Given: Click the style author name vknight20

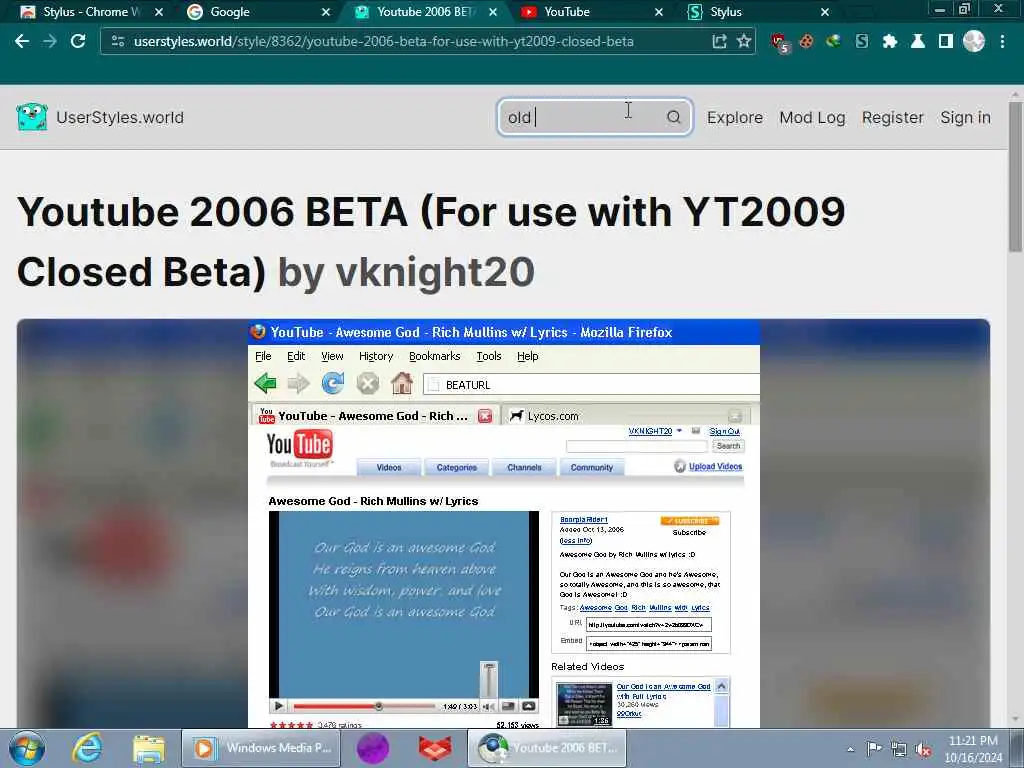Looking at the screenshot, I should 435,272.
